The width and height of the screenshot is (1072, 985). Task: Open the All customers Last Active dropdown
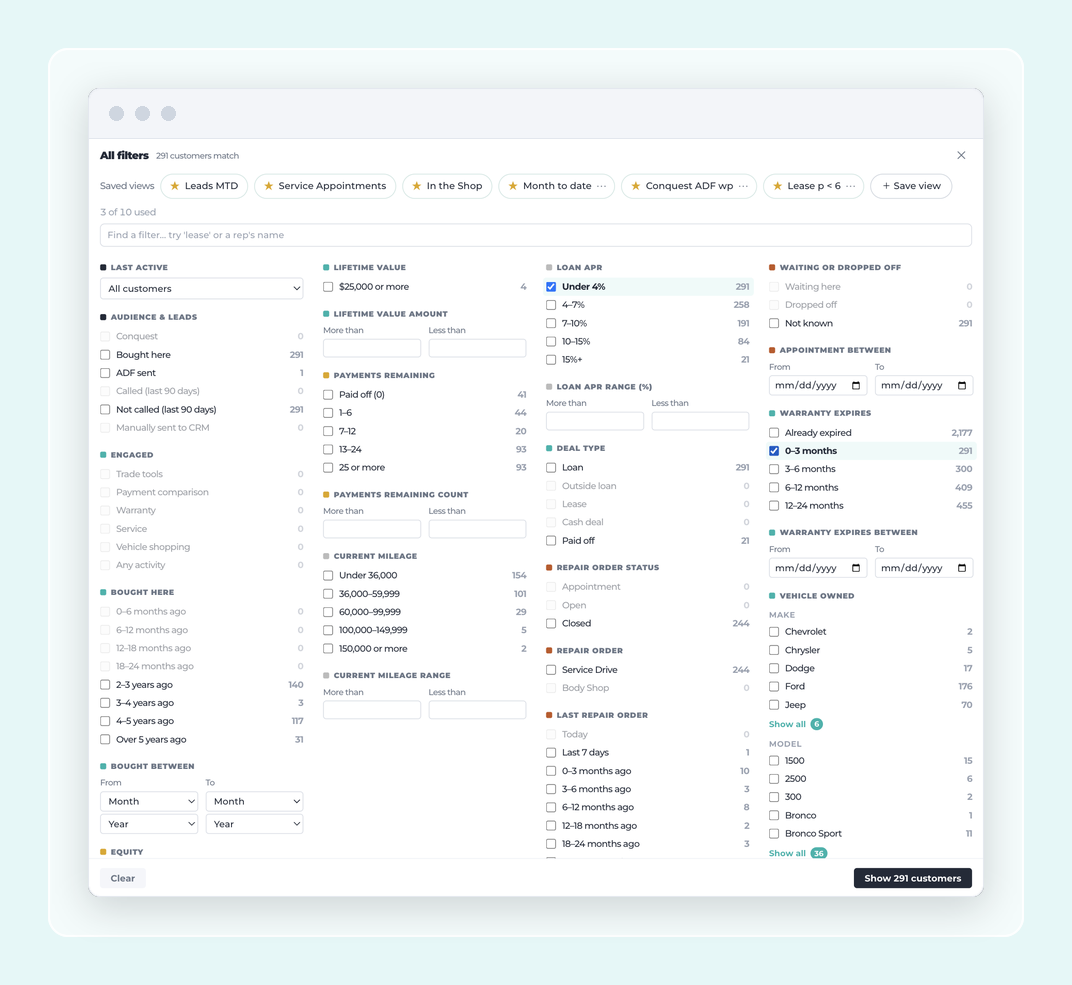(202, 288)
